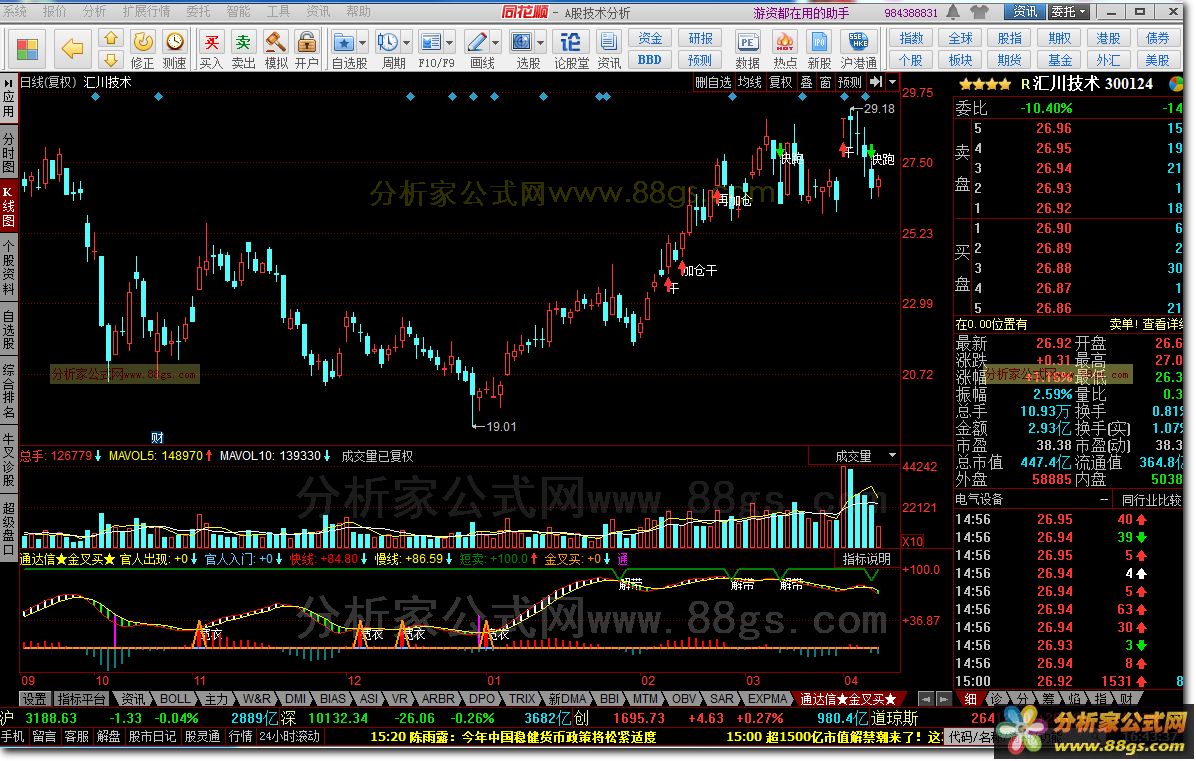Click the 卖出 sell icon
This screenshot has width=1196, height=761.
coord(243,50)
